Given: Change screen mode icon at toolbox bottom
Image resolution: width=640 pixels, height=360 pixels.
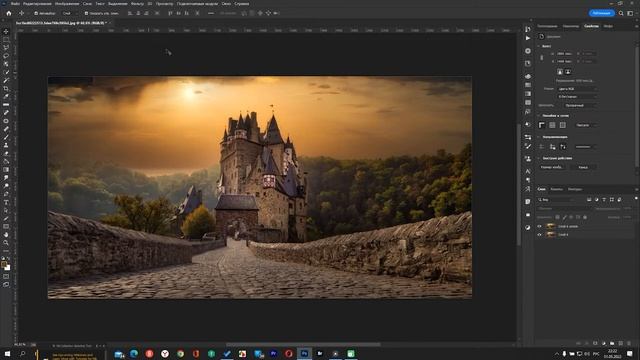Looking at the screenshot, I should pos(6,285).
